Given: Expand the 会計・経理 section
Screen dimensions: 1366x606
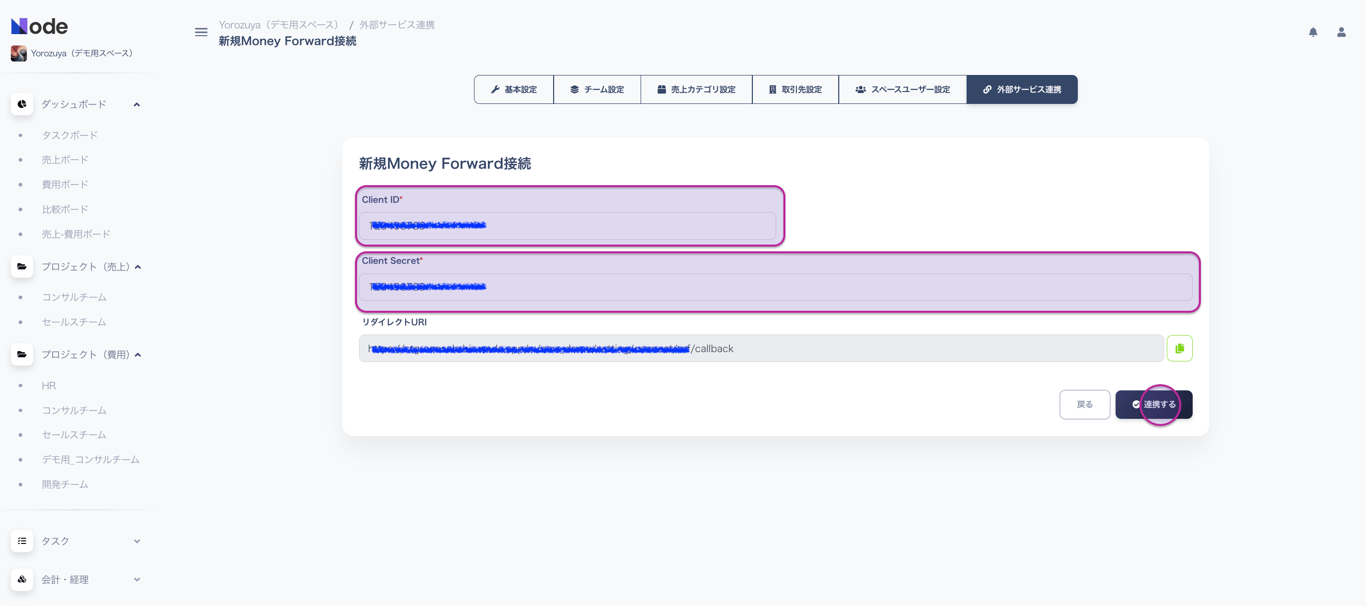Looking at the screenshot, I should pos(137,579).
